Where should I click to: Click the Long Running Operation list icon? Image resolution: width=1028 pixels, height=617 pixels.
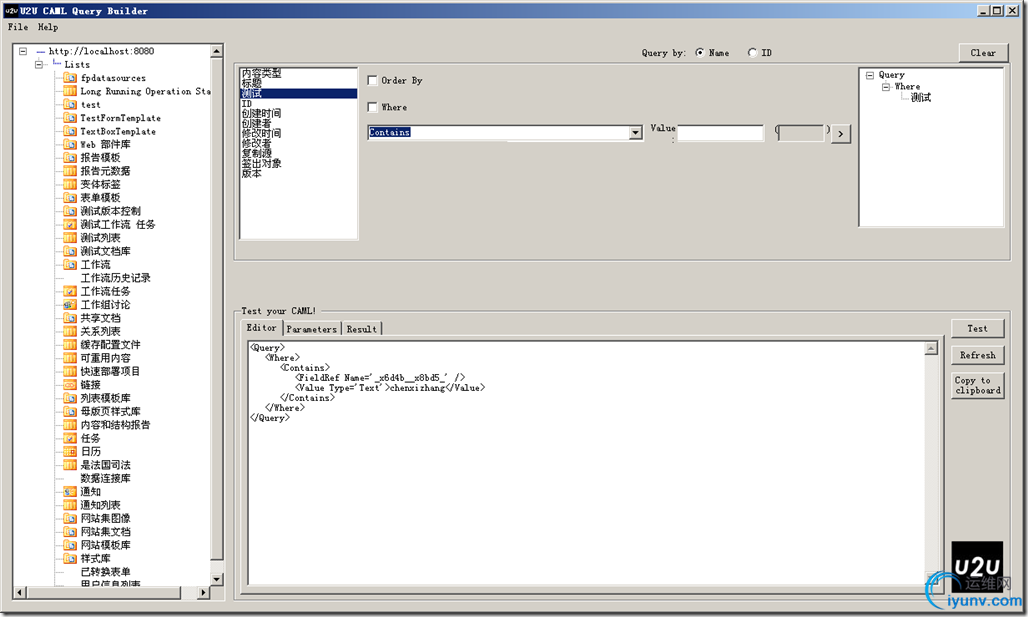pos(70,91)
